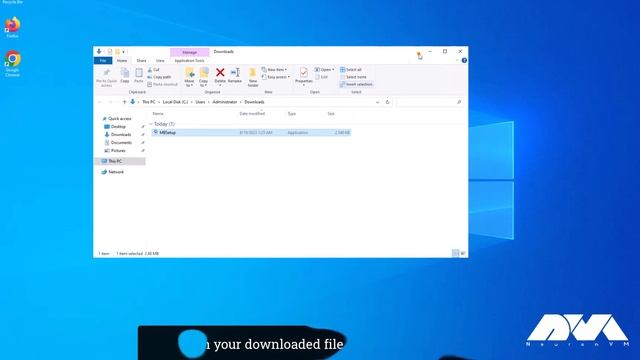640x360 pixels.
Task: Click Paste shortcut in ribbon
Action: (x=162, y=84)
